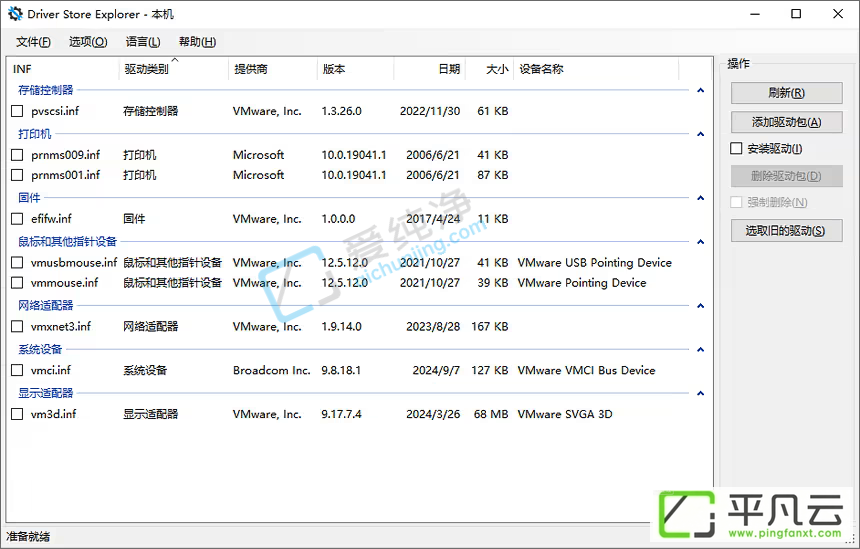Click the Driver Store Explorer gear icon
This screenshot has width=860, height=549.
pos(15,14)
